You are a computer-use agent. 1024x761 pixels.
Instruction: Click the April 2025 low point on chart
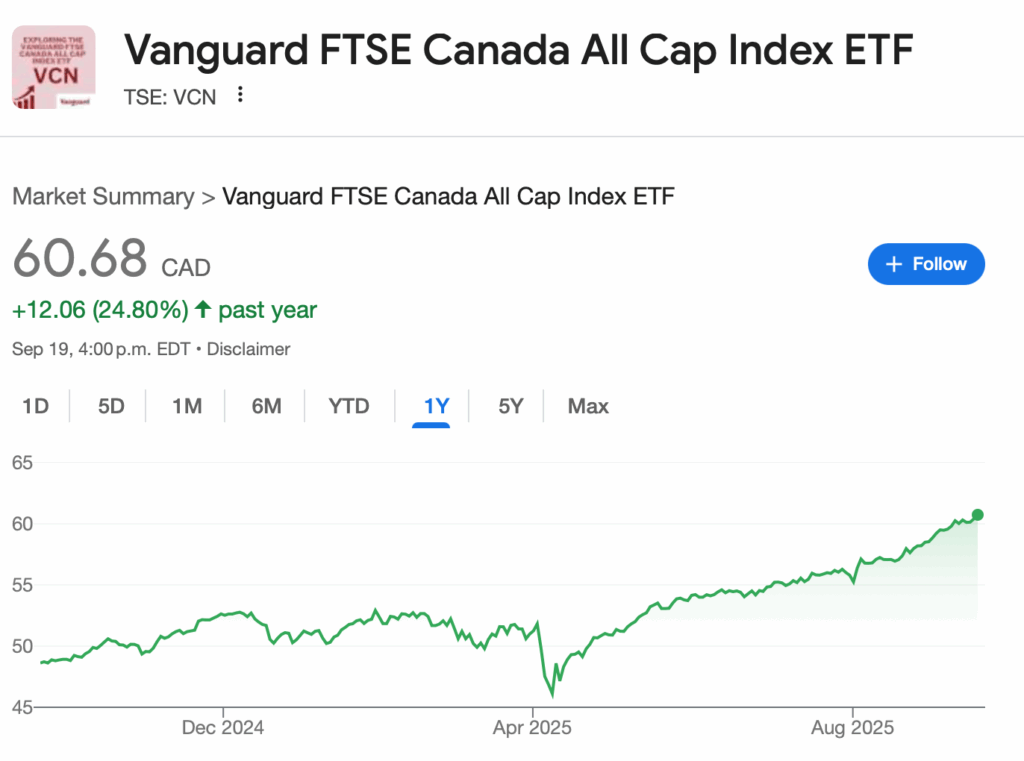(552, 695)
